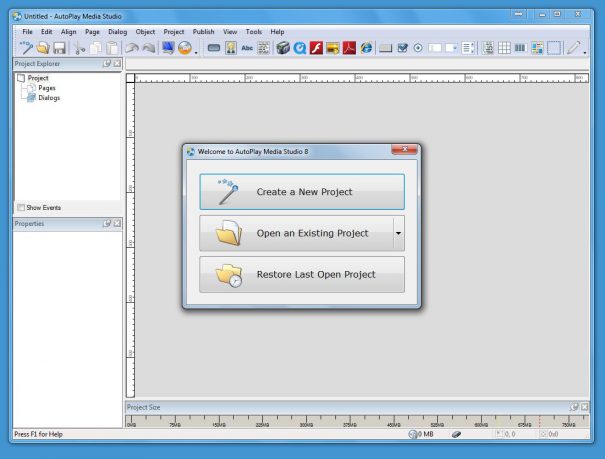Click the Cut scissors toolbar icon

tap(79, 48)
